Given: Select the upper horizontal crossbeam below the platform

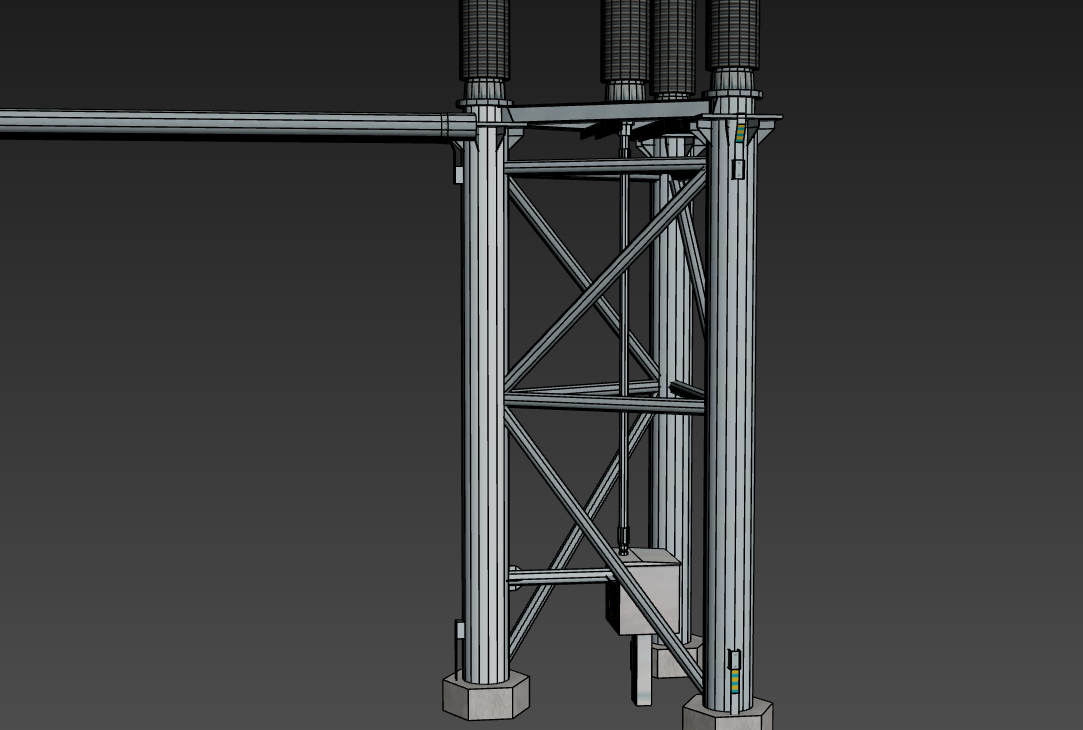Looking at the screenshot, I should (x=600, y=166).
